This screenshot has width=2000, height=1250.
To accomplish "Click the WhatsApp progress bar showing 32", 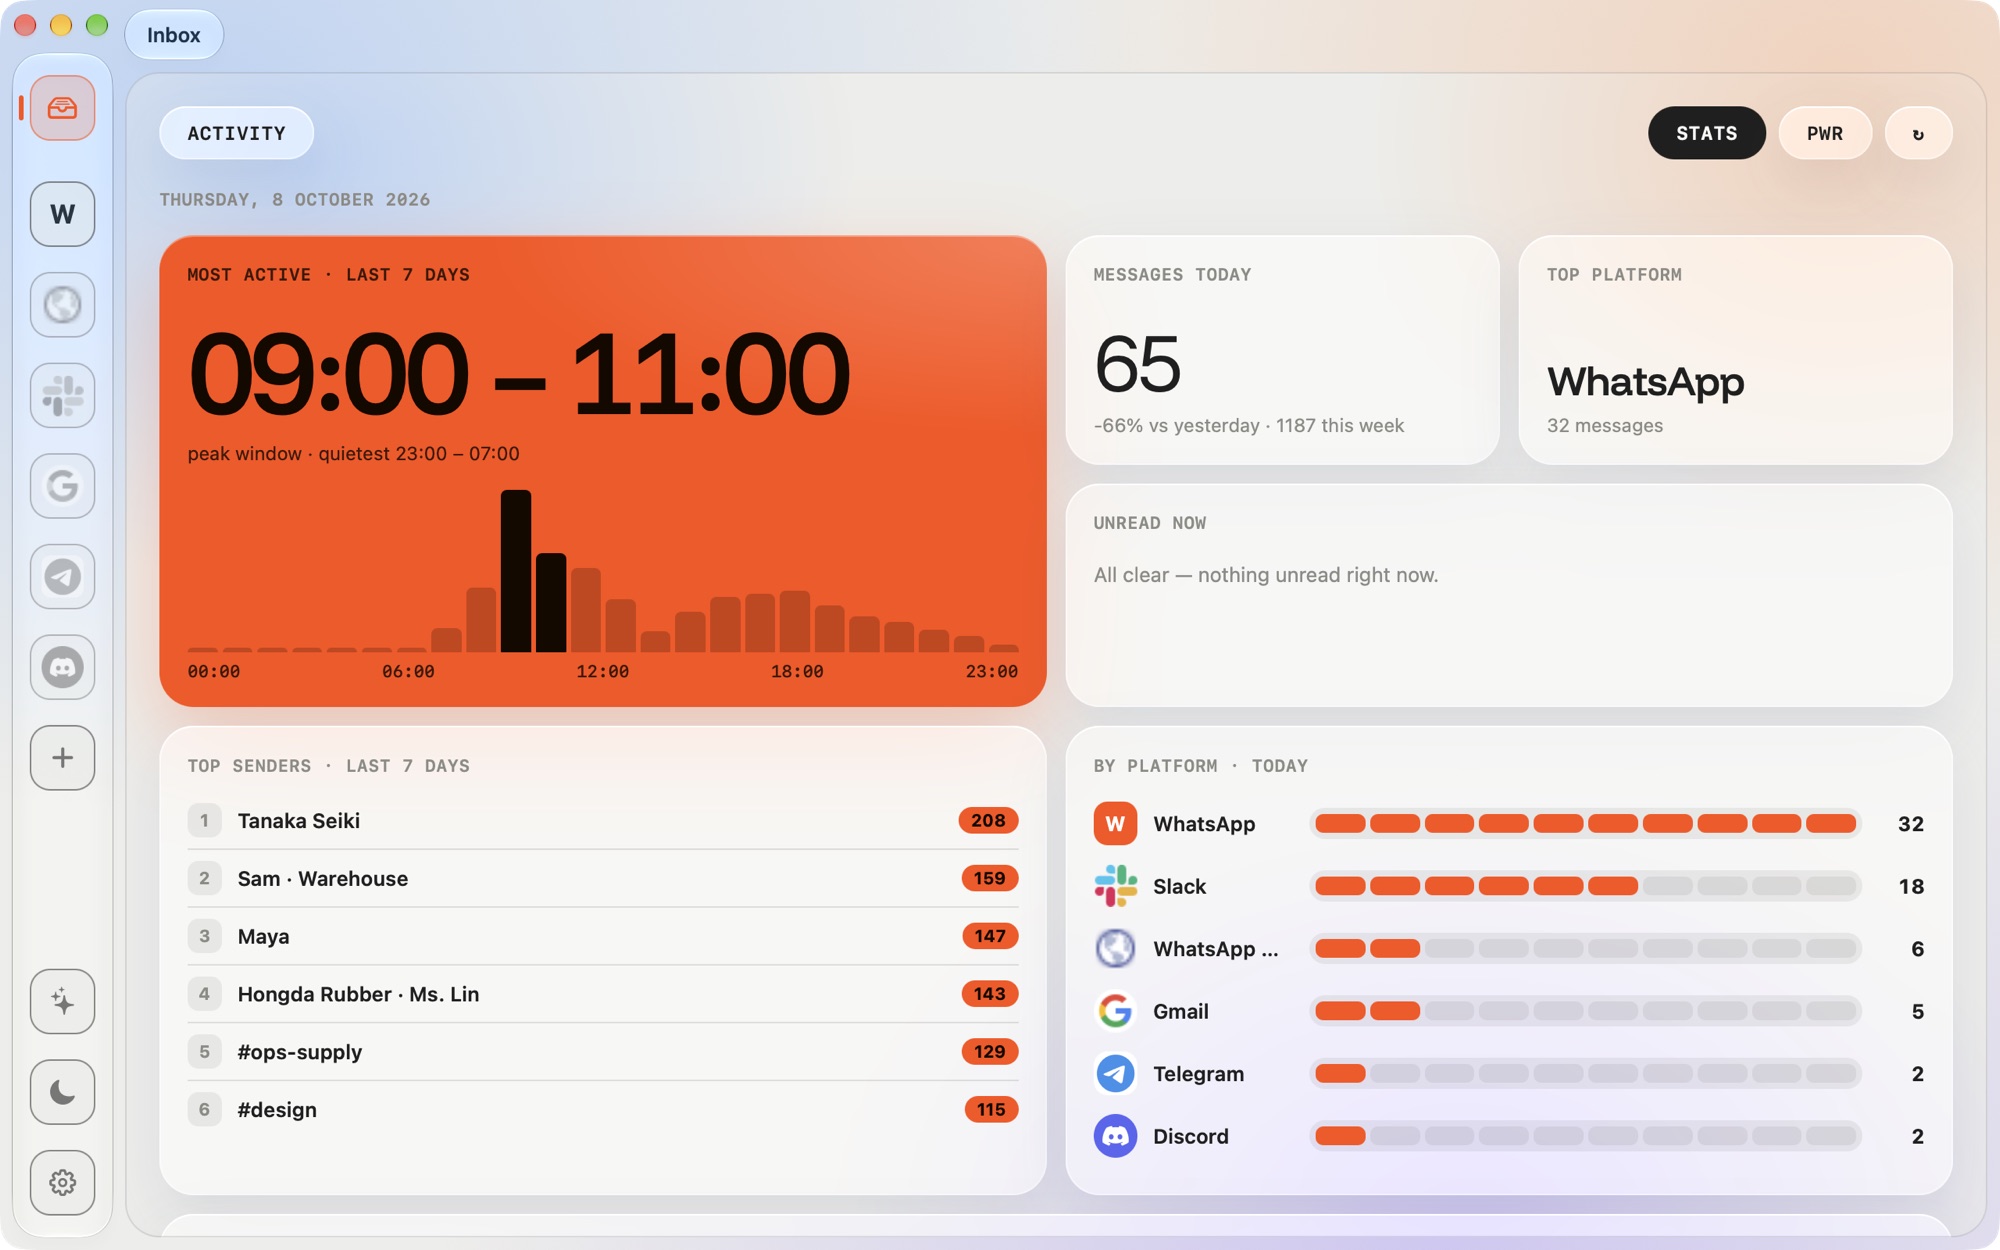I will tap(1585, 824).
